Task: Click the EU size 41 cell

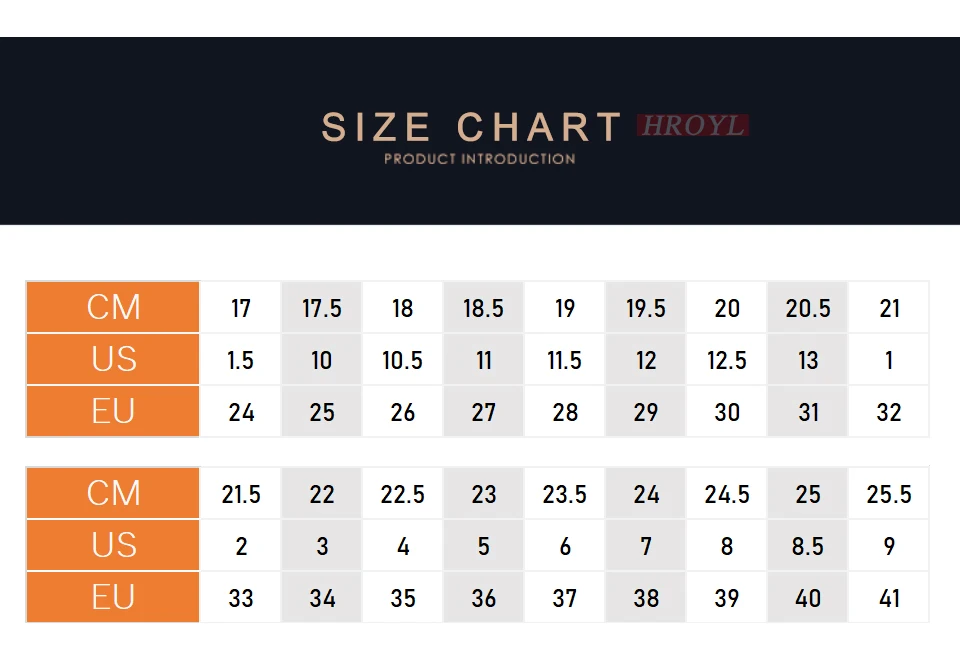Action: (x=888, y=598)
